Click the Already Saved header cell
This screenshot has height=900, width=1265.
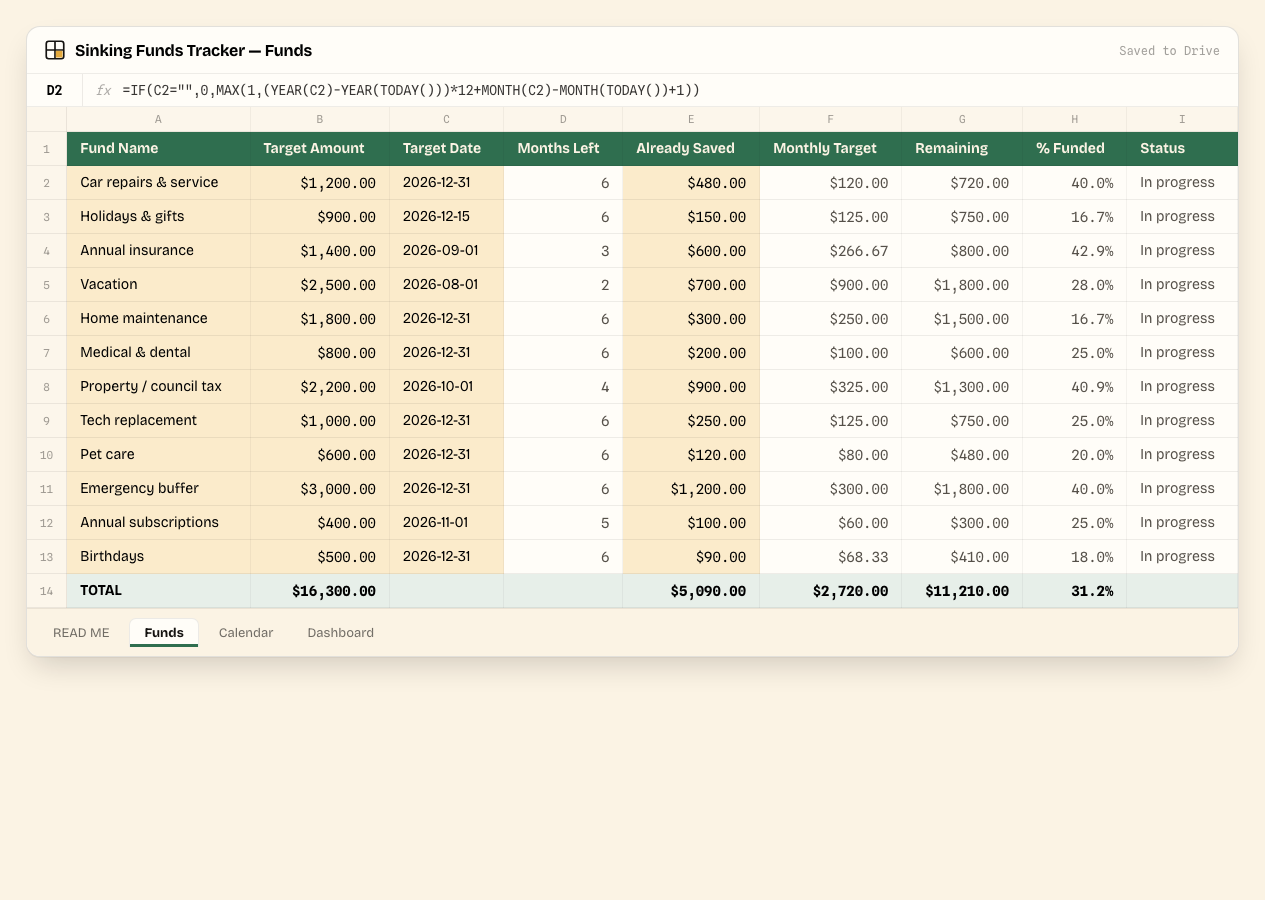point(691,149)
